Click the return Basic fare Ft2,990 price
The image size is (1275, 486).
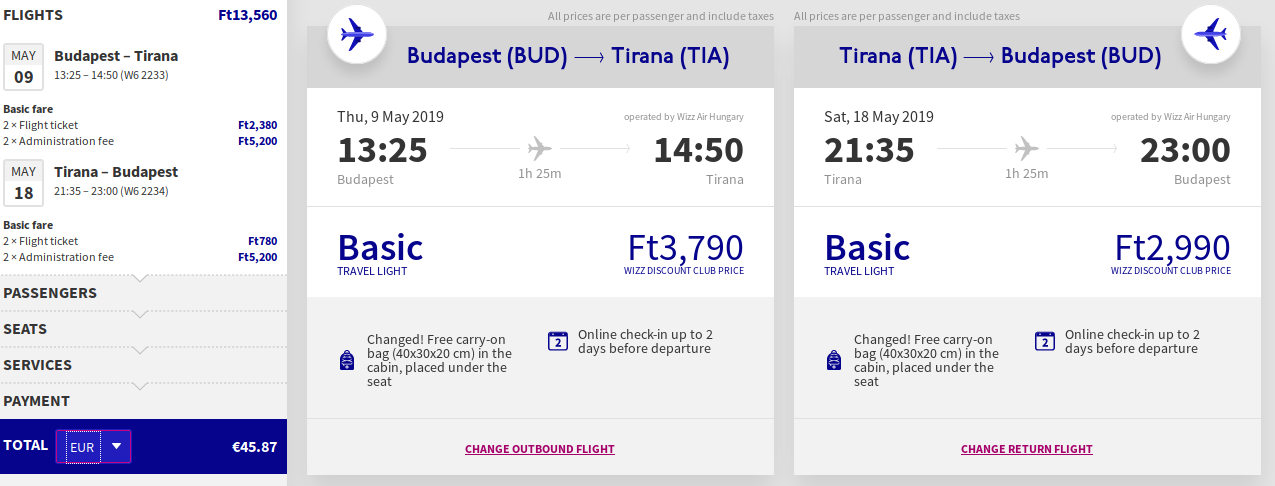pos(1172,247)
